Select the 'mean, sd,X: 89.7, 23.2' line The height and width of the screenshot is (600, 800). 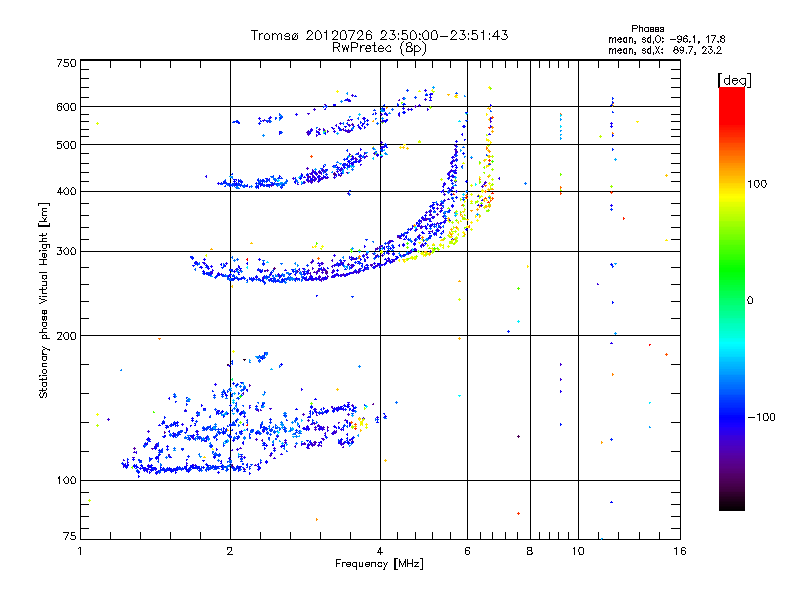665,50
